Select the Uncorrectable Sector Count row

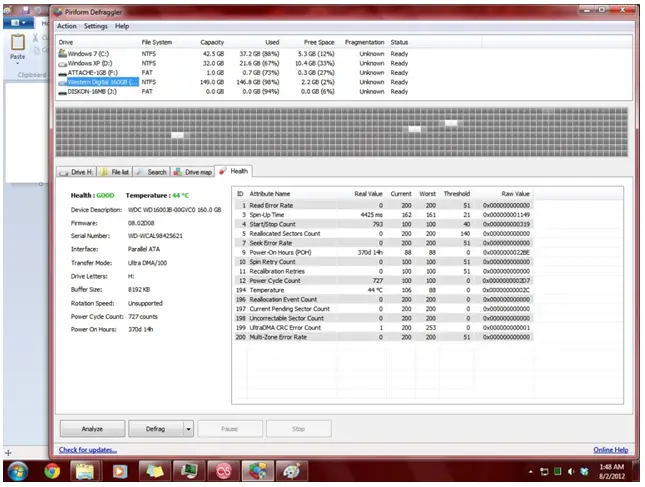point(383,318)
